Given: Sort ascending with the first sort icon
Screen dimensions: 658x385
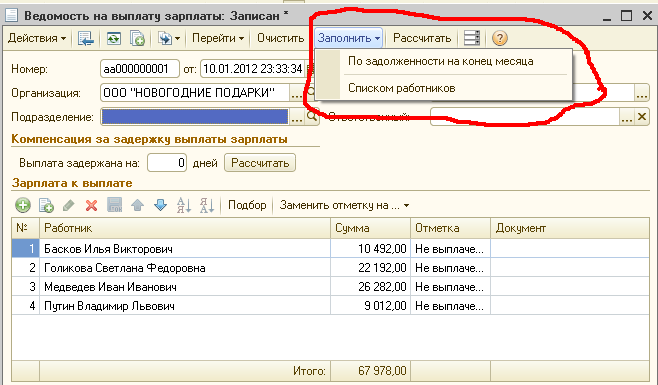Looking at the screenshot, I should tap(184, 205).
